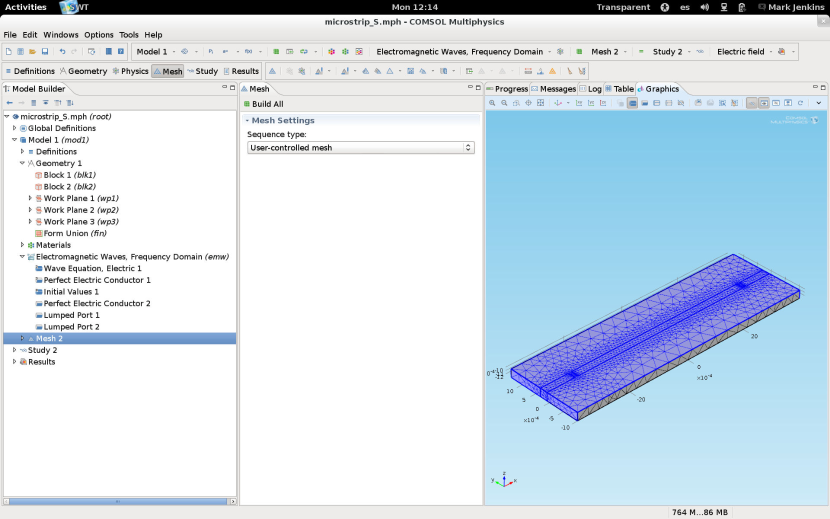Expand the Study 2 tree node

pos(14,350)
